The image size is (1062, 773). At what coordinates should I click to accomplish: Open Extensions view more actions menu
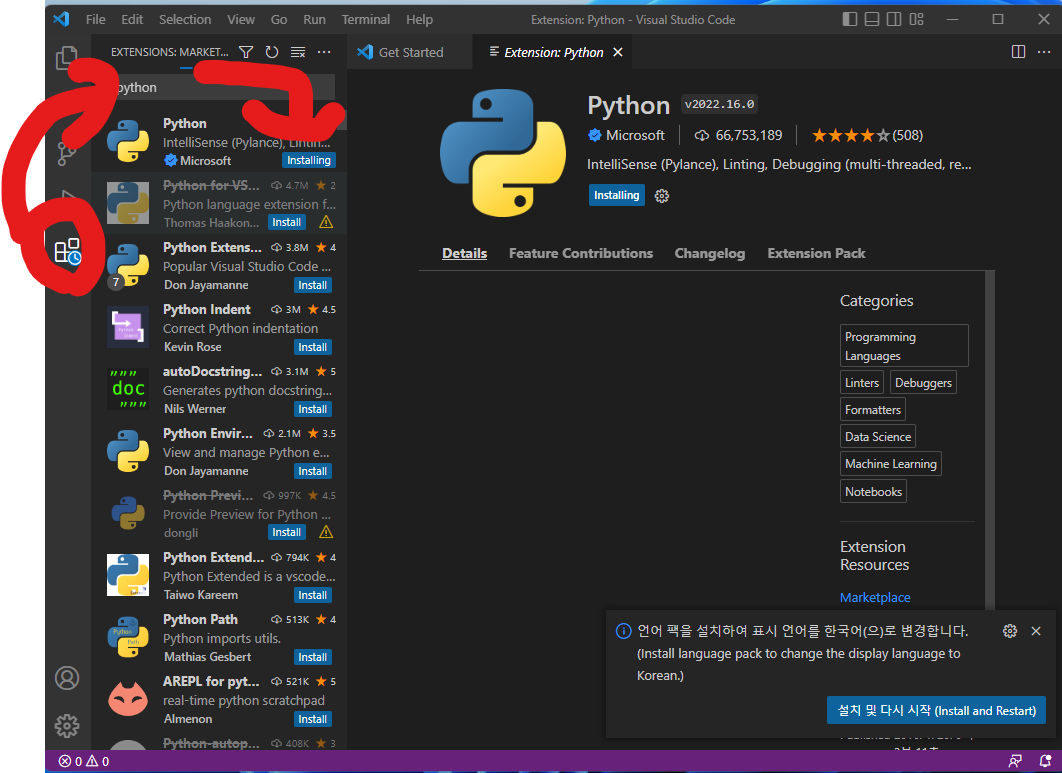point(324,52)
